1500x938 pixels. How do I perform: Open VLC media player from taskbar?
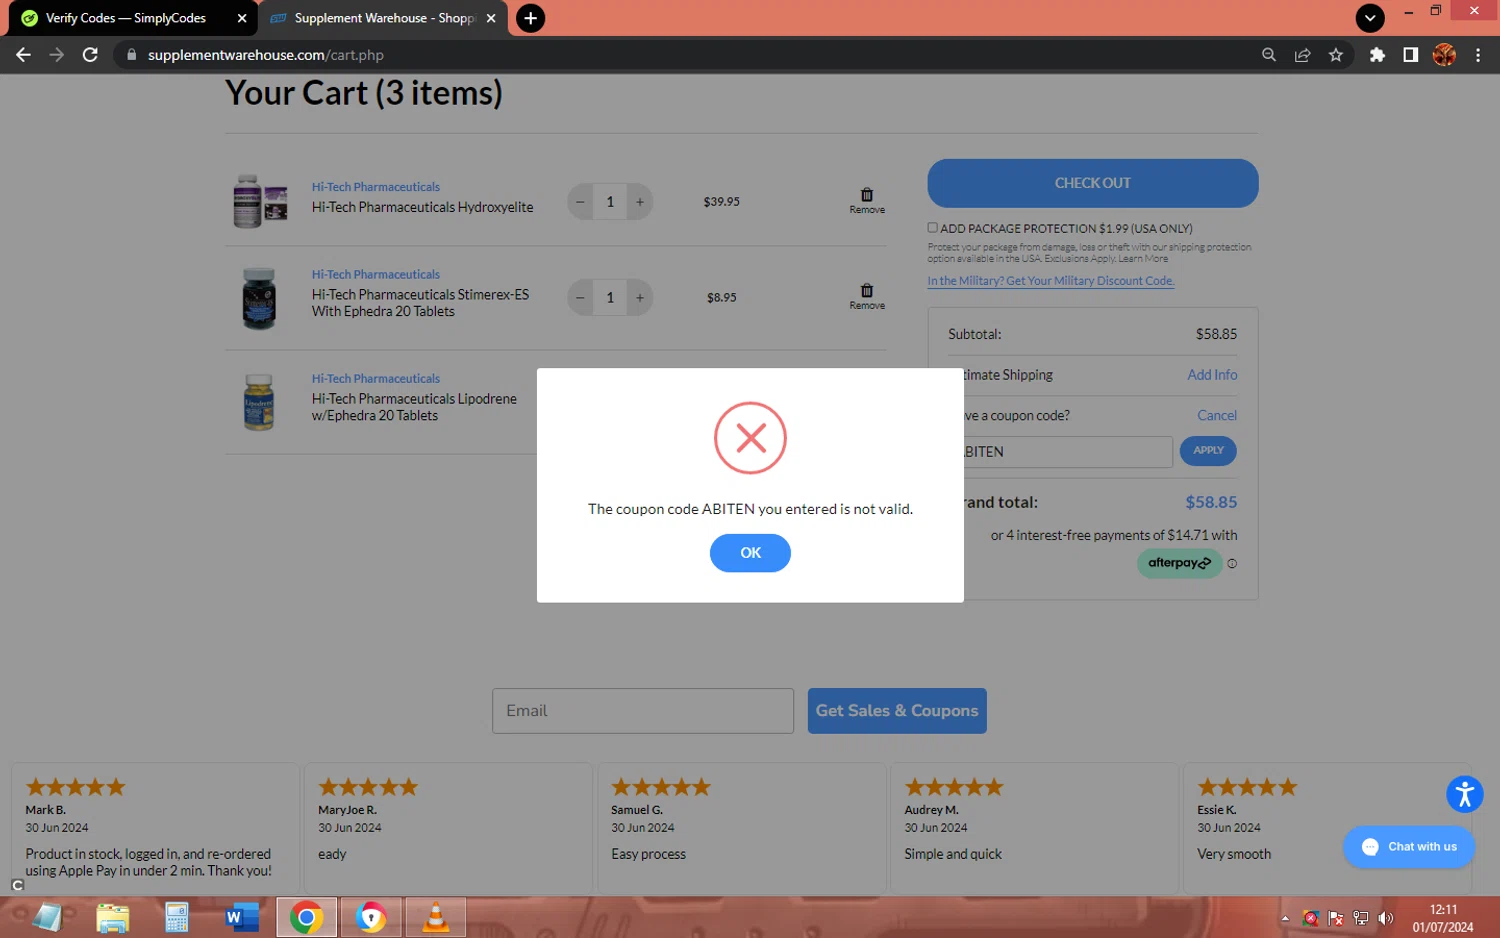tap(436, 917)
